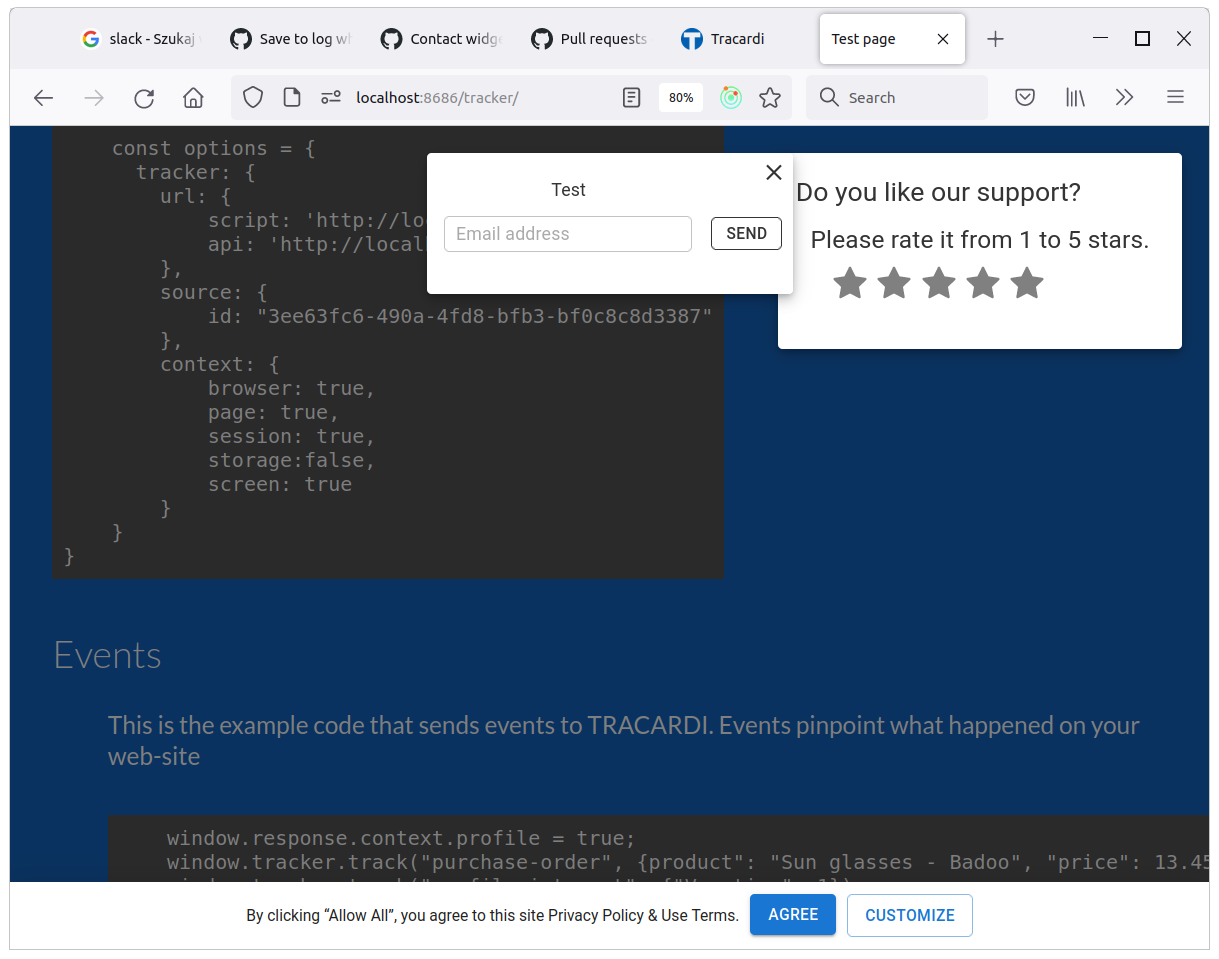Screen dimensions: 1219x959
Task: Reload the current page
Action: point(143,97)
